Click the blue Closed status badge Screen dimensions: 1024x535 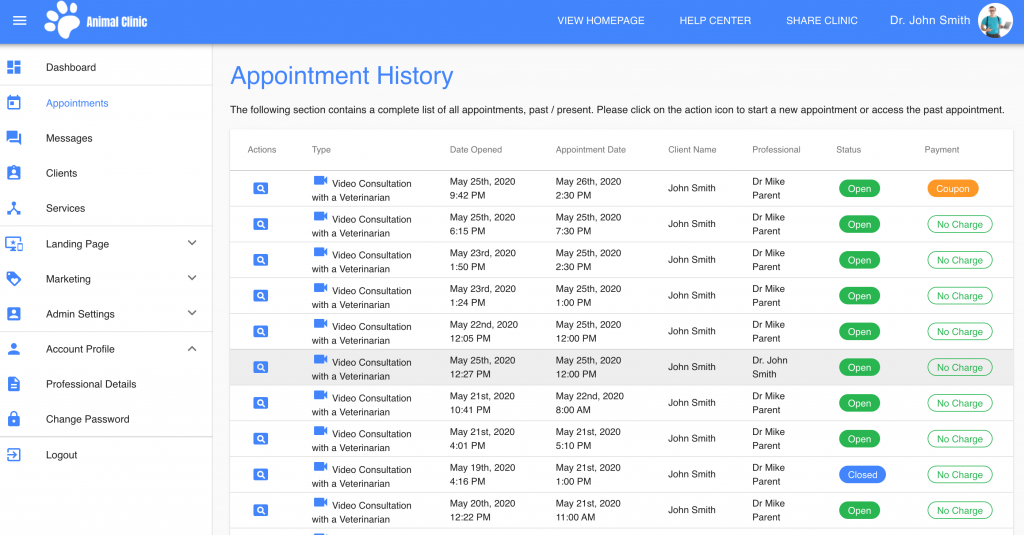click(862, 475)
